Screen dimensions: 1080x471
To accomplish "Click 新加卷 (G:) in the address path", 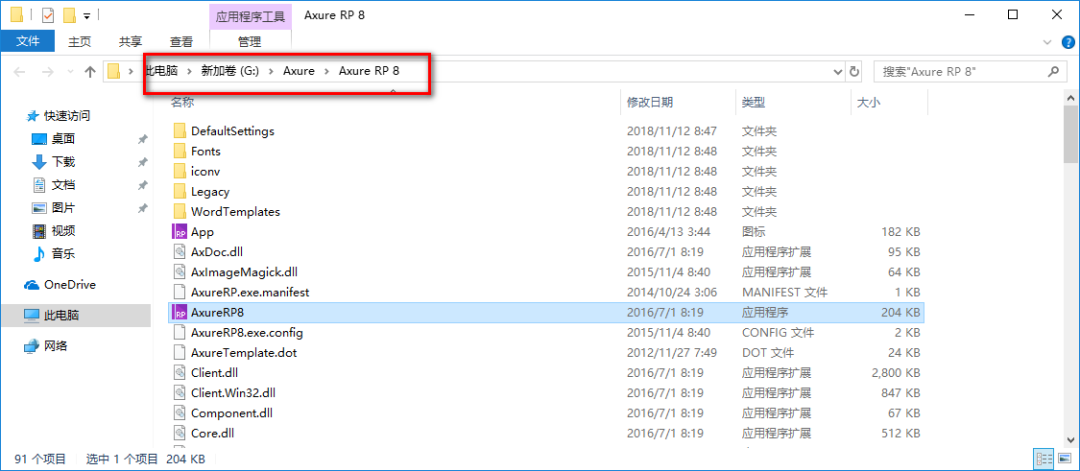I will click(229, 71).
